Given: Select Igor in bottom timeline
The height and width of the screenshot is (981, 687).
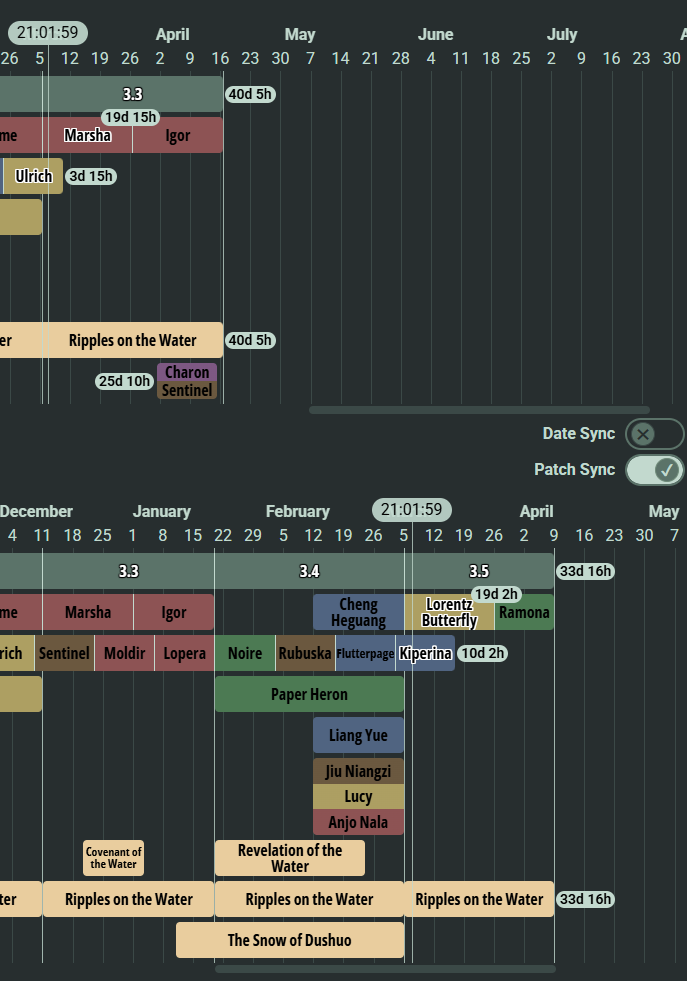Looking at the screenshot, I should [174, 612].
